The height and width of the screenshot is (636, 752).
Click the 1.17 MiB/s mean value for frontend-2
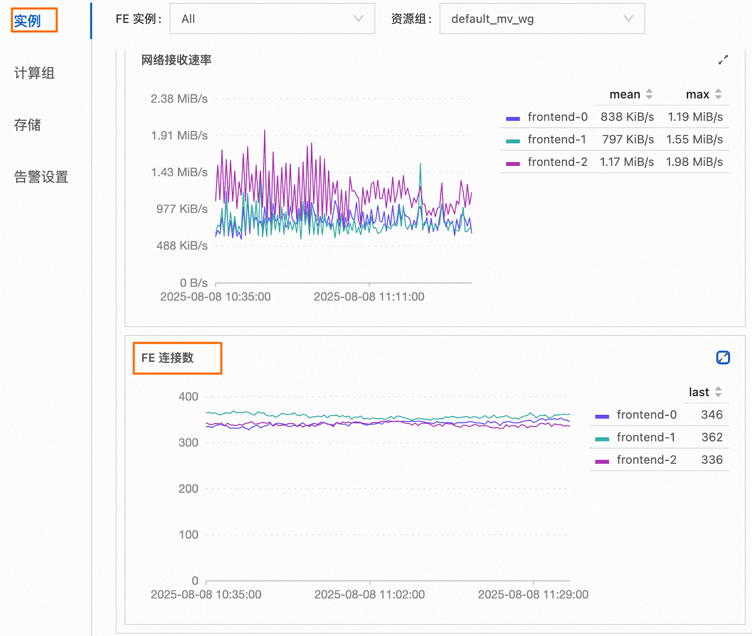(x=627, y=162)
